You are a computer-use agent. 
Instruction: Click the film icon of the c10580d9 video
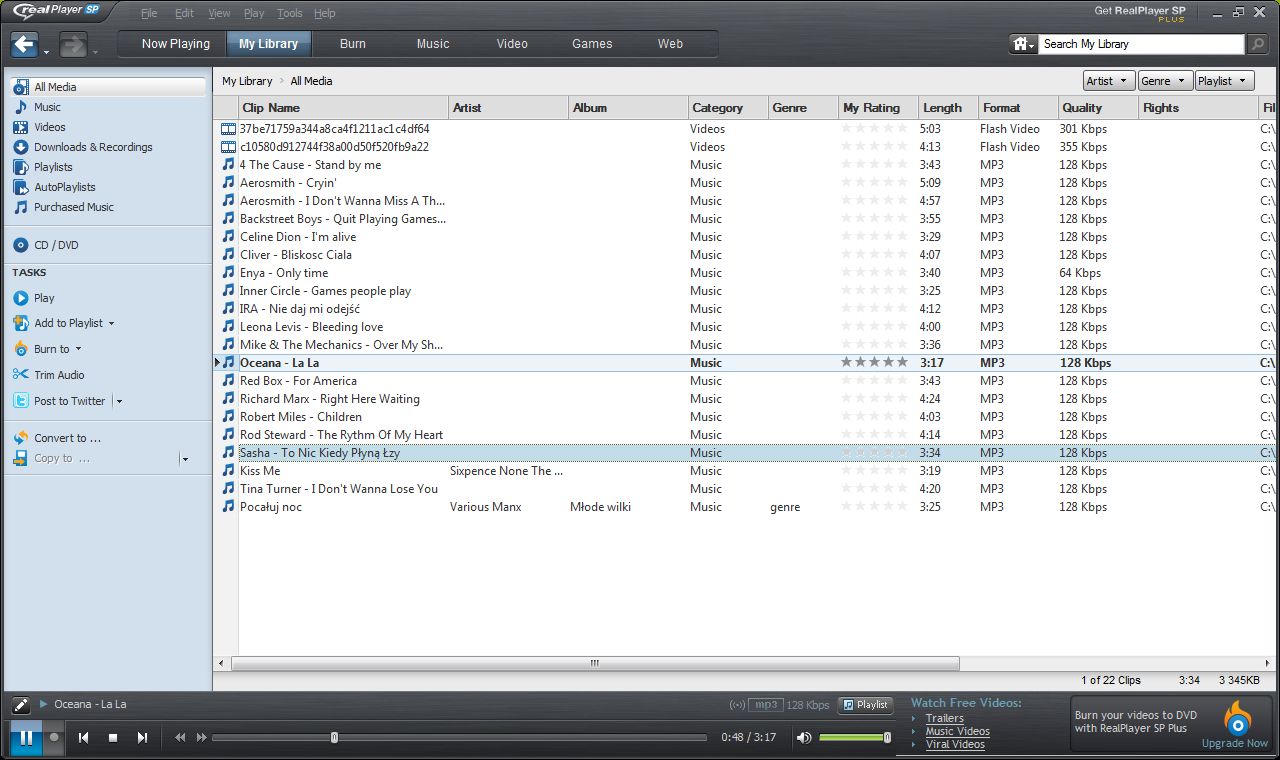pos(228,147)
